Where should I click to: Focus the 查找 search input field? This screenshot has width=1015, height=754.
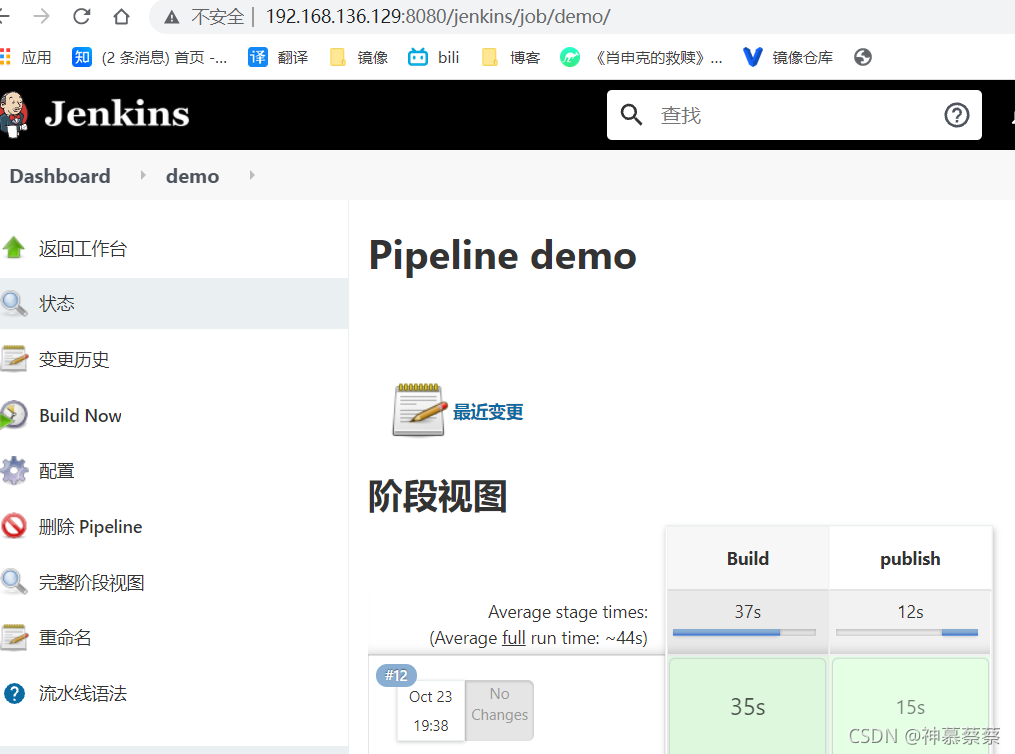[x=794, y=115]
